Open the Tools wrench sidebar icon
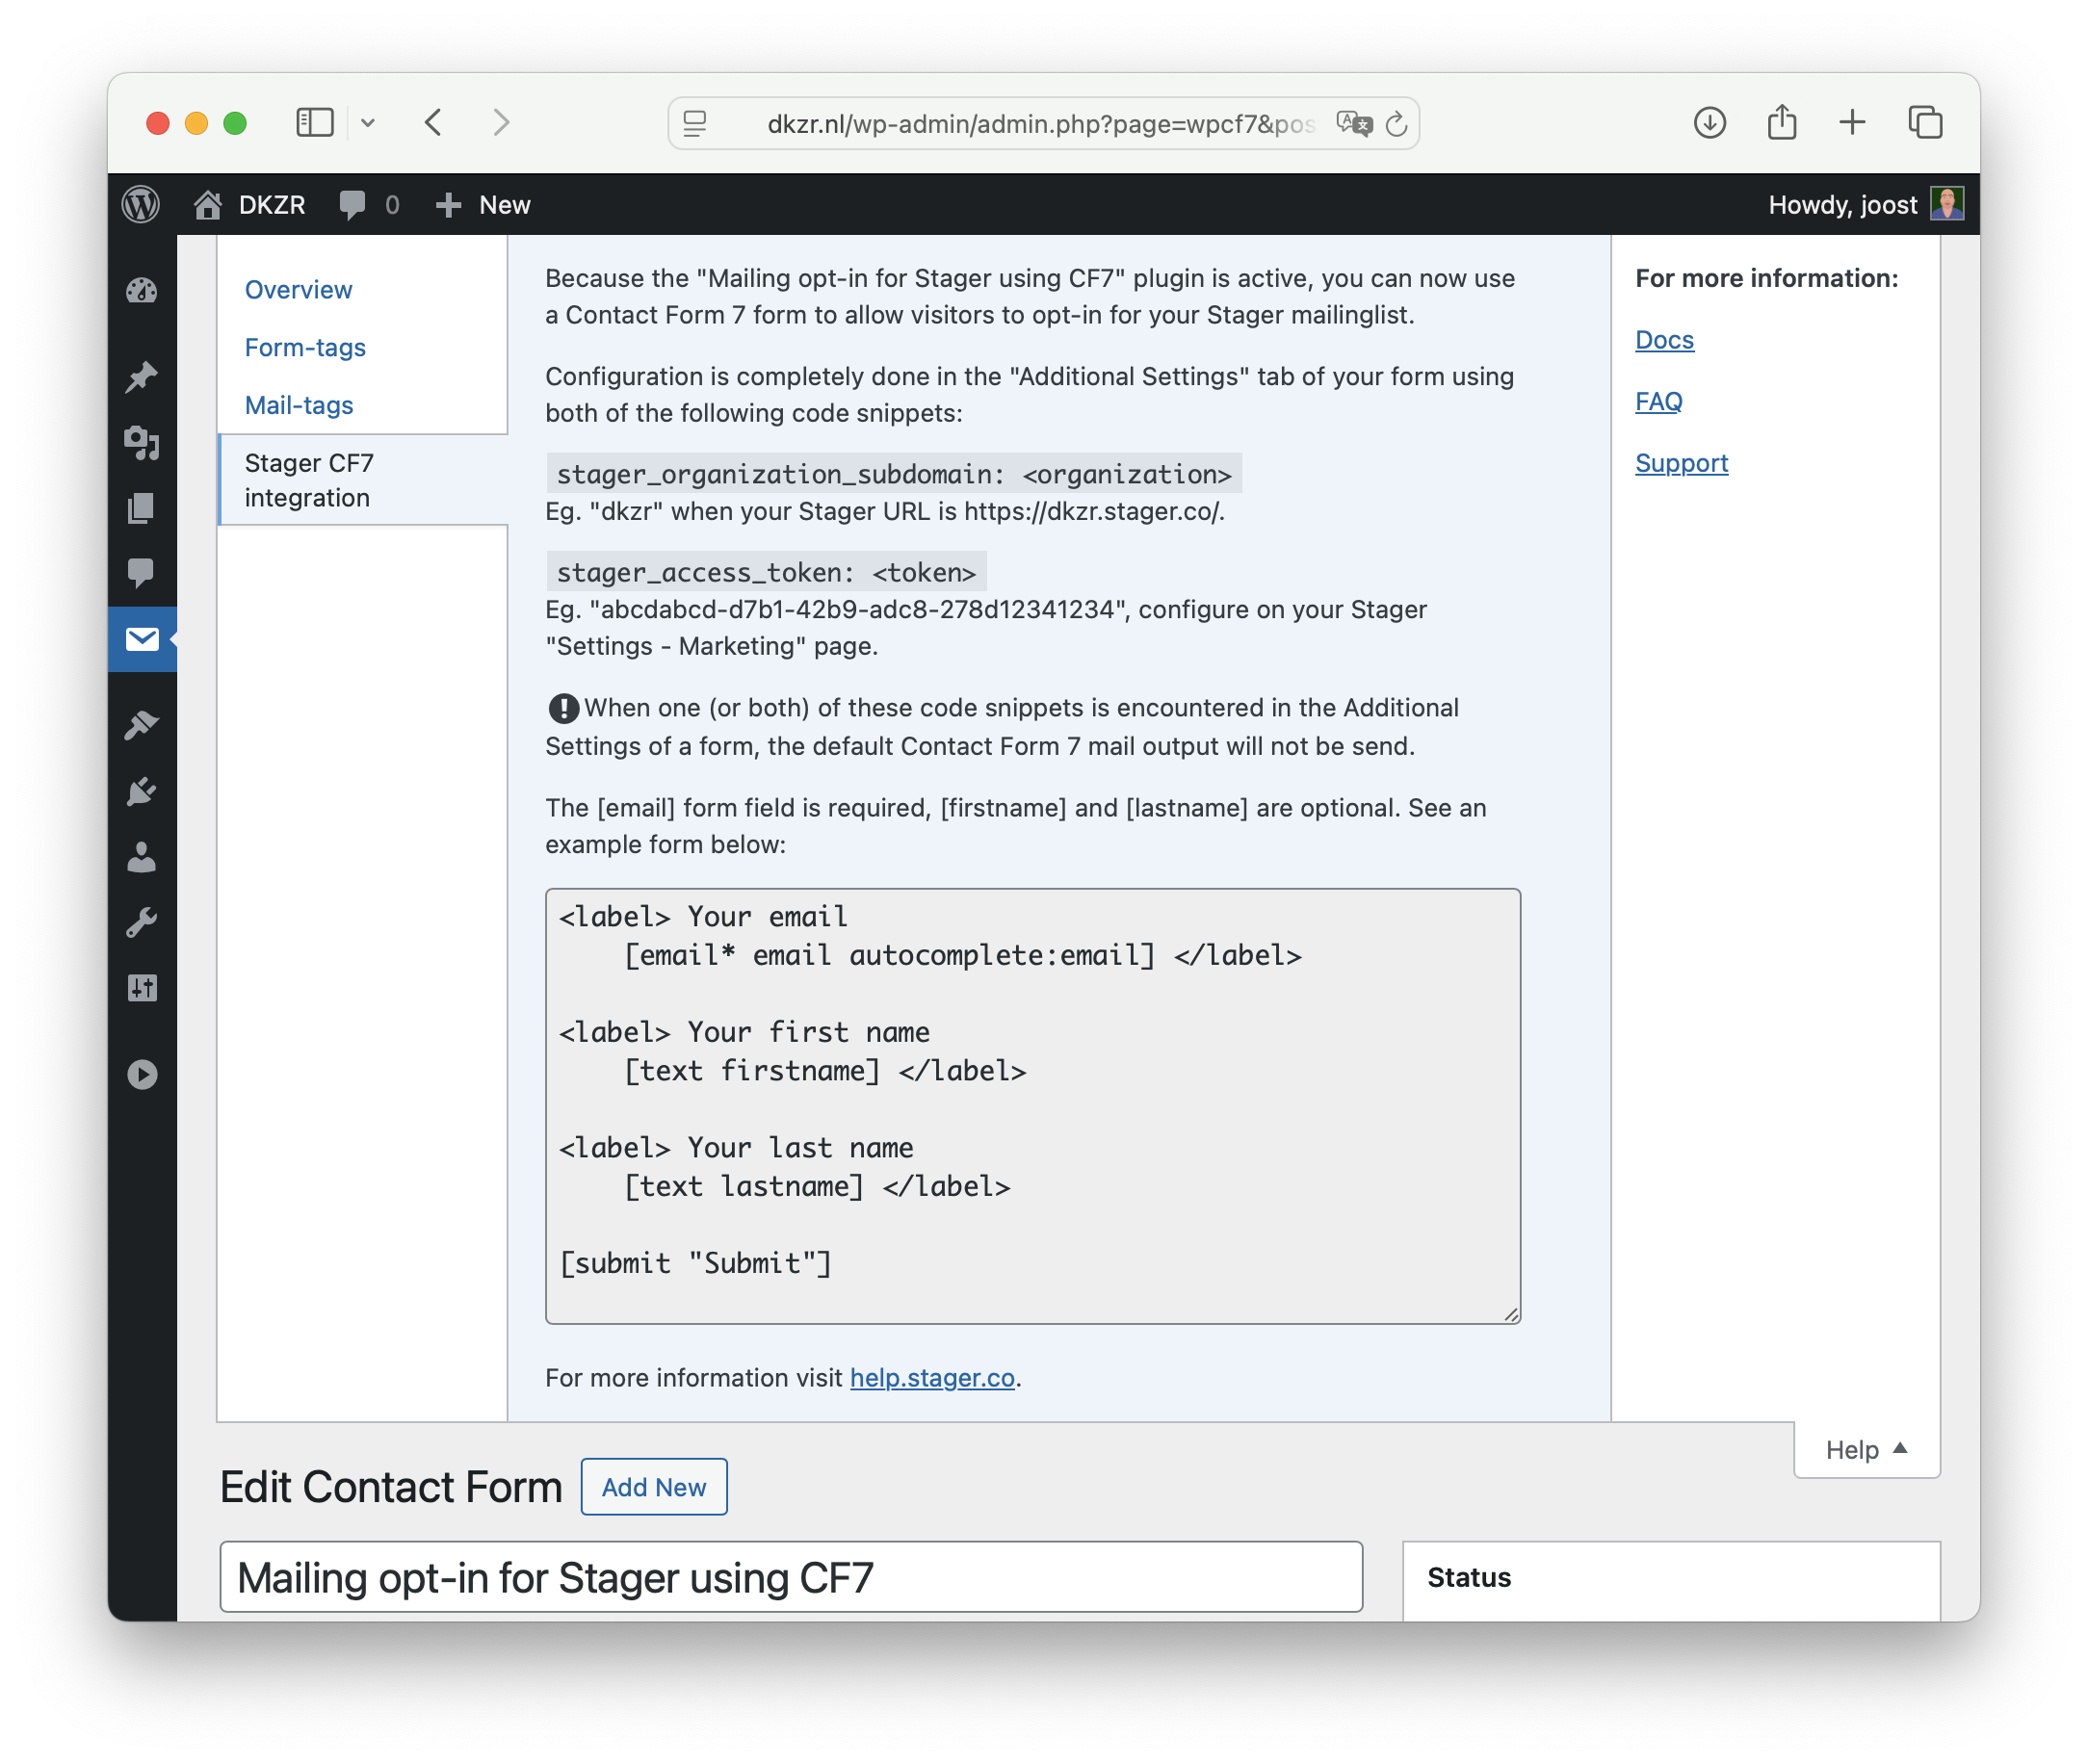This screenshot has height=1764, width=2088. point(142,921)
